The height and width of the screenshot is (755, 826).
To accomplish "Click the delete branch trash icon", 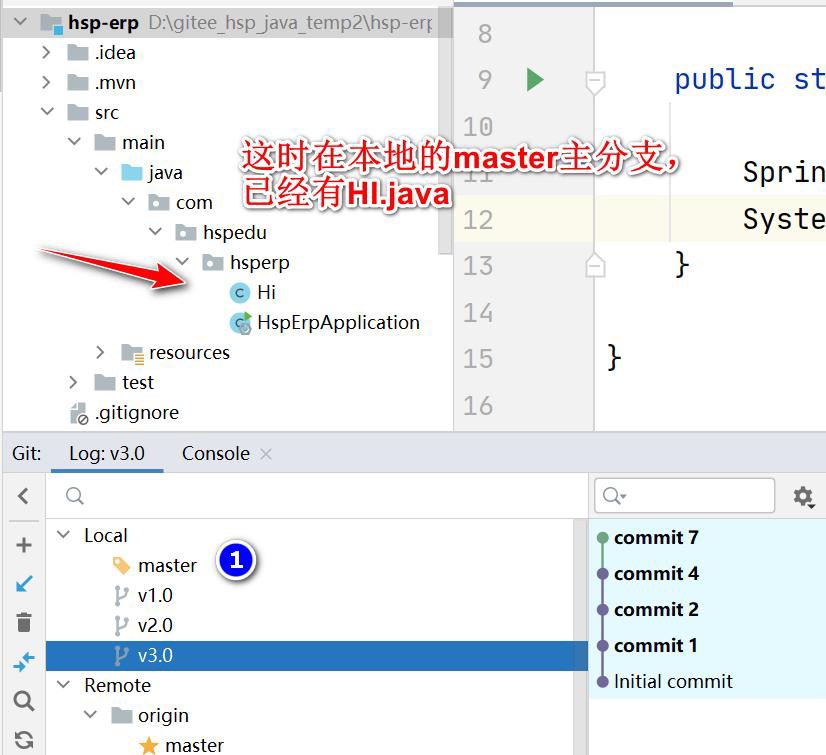I will point(24,622).
